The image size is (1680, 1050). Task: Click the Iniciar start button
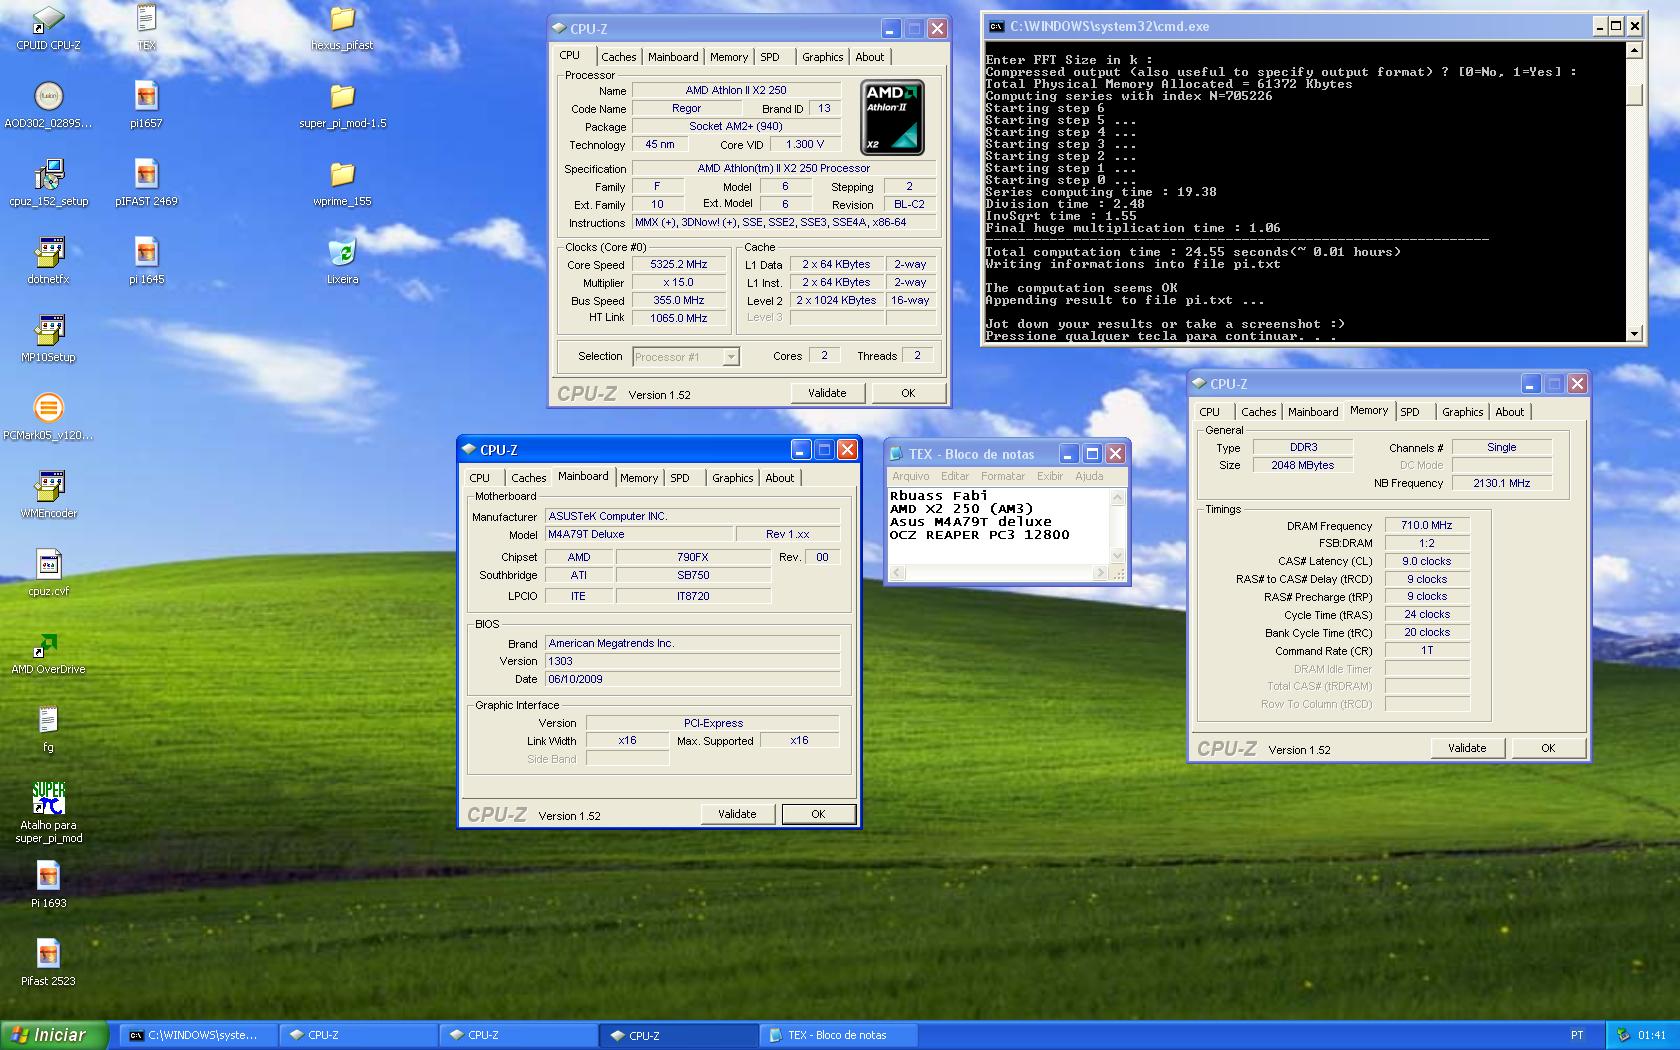pyautogui.click(x=54, y=1035)
